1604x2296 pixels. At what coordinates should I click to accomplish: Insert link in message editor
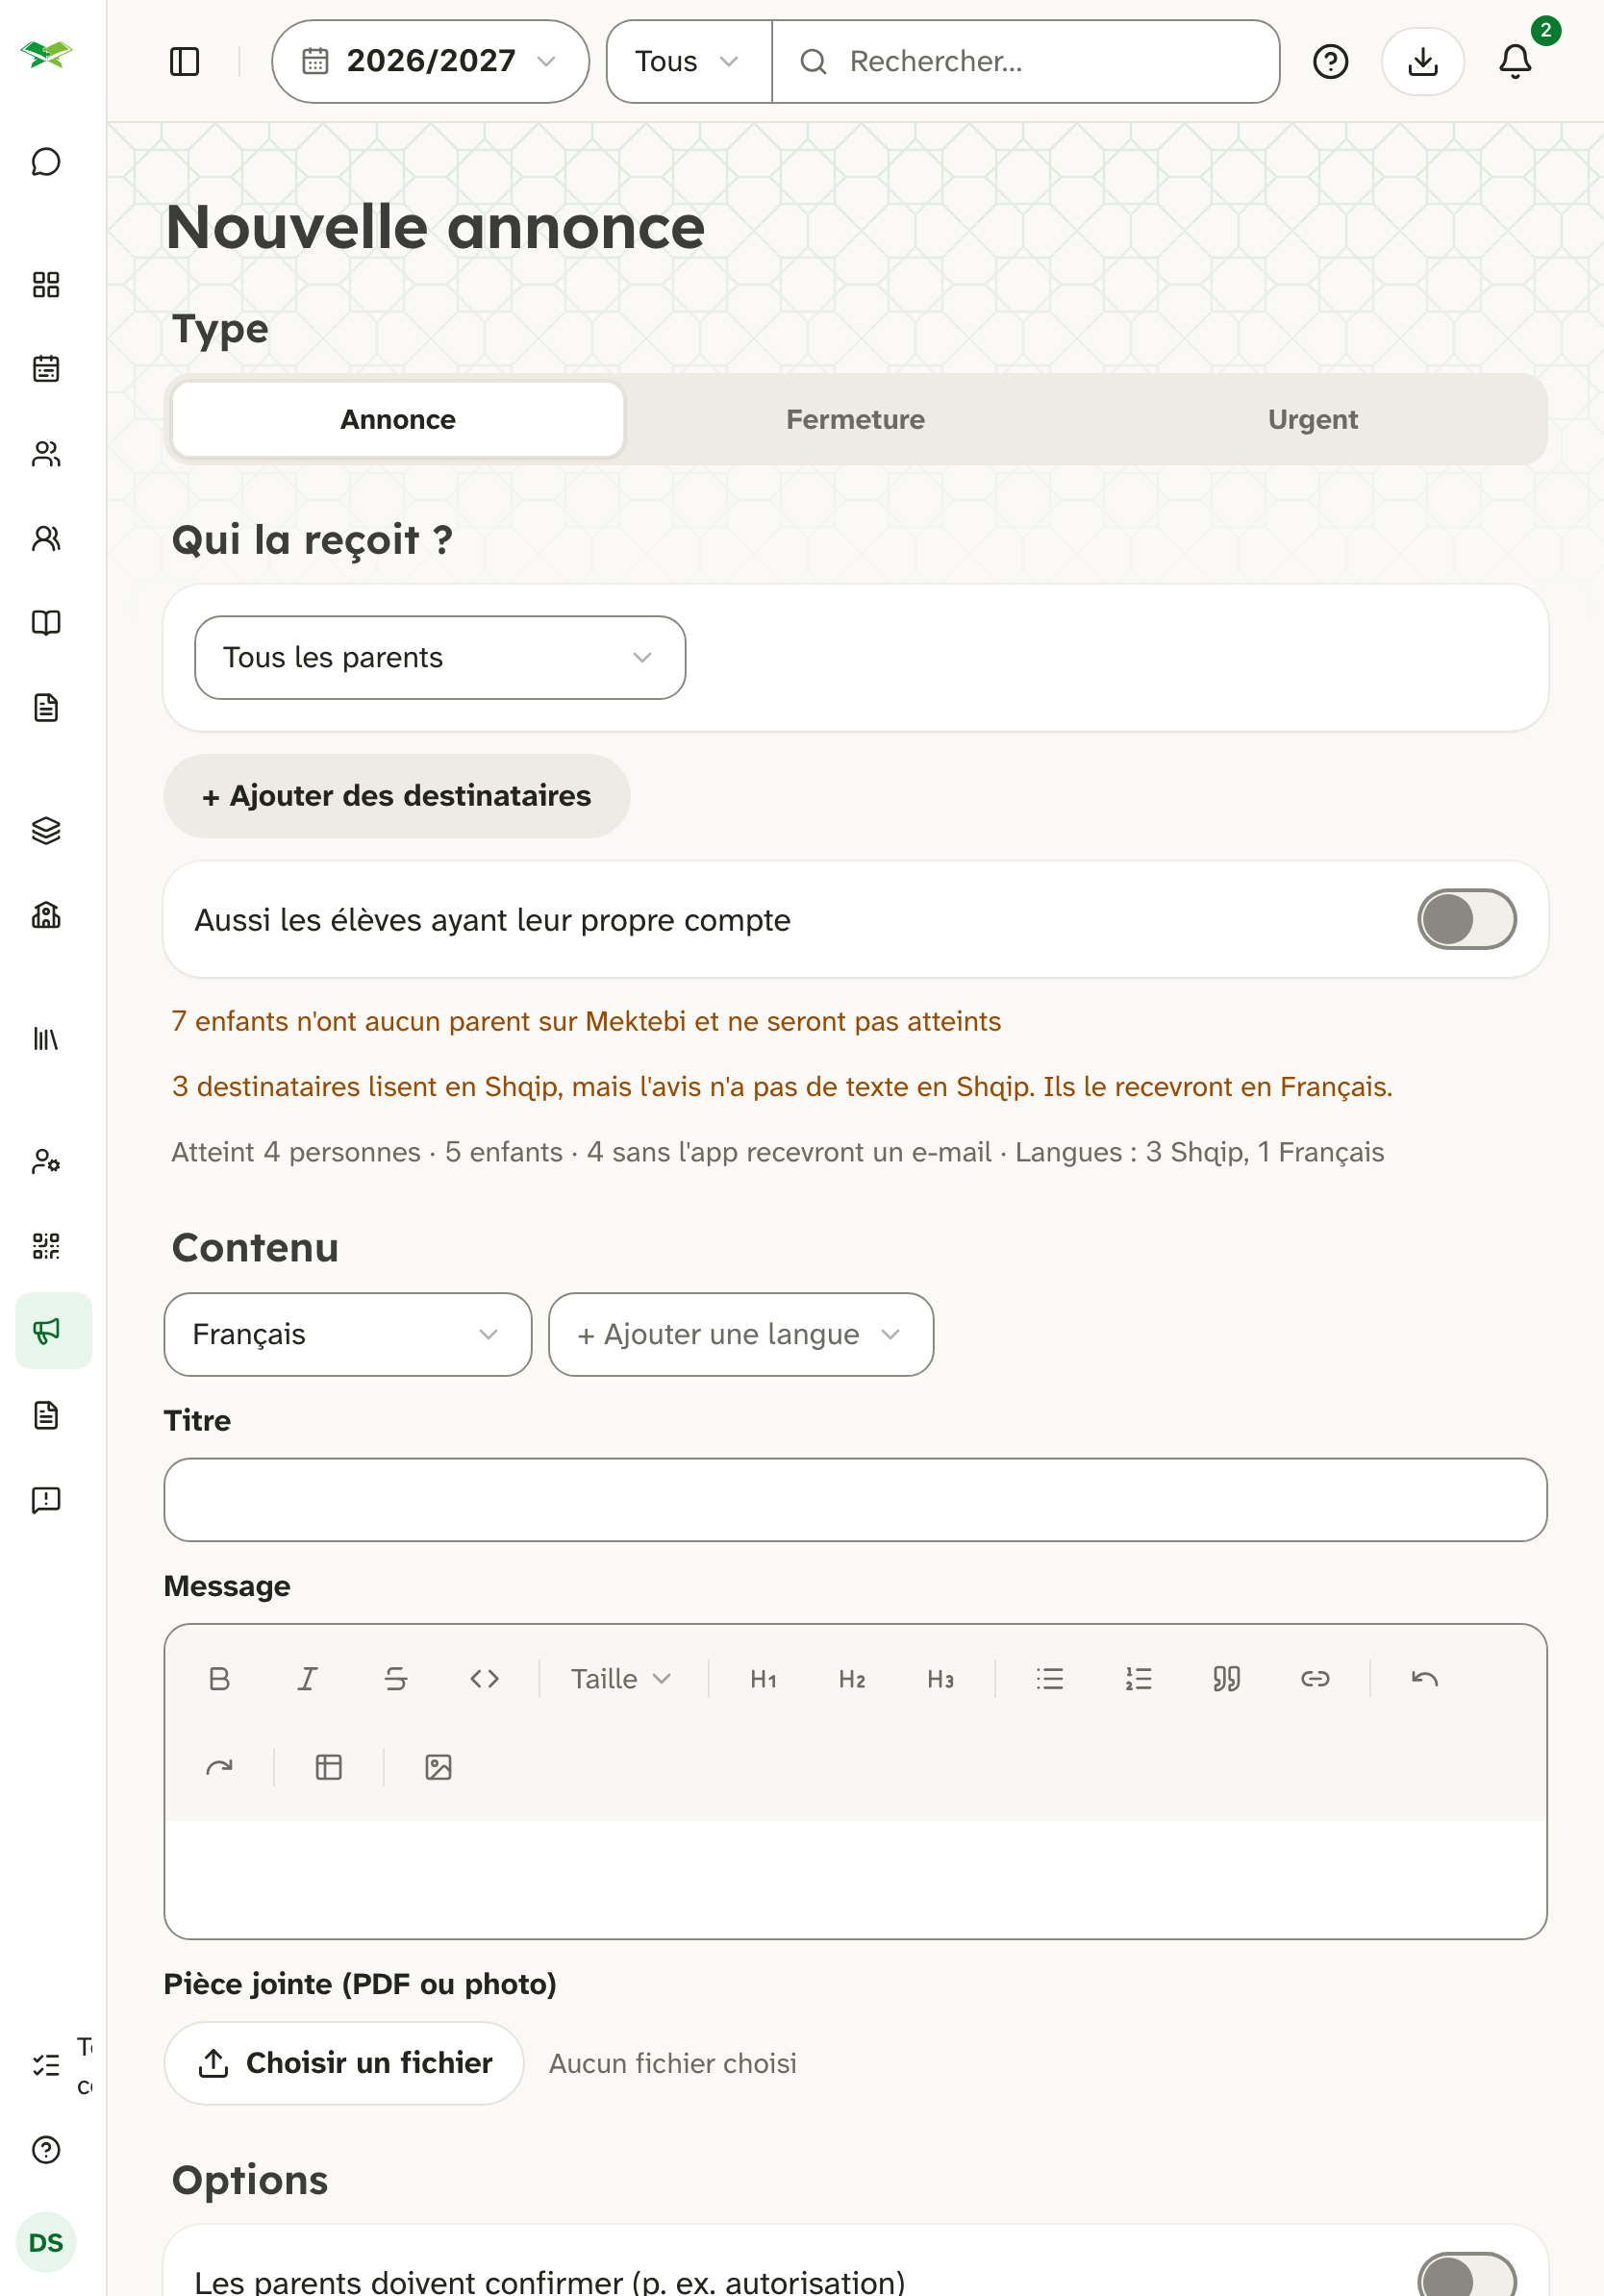coord(1315,1679)
